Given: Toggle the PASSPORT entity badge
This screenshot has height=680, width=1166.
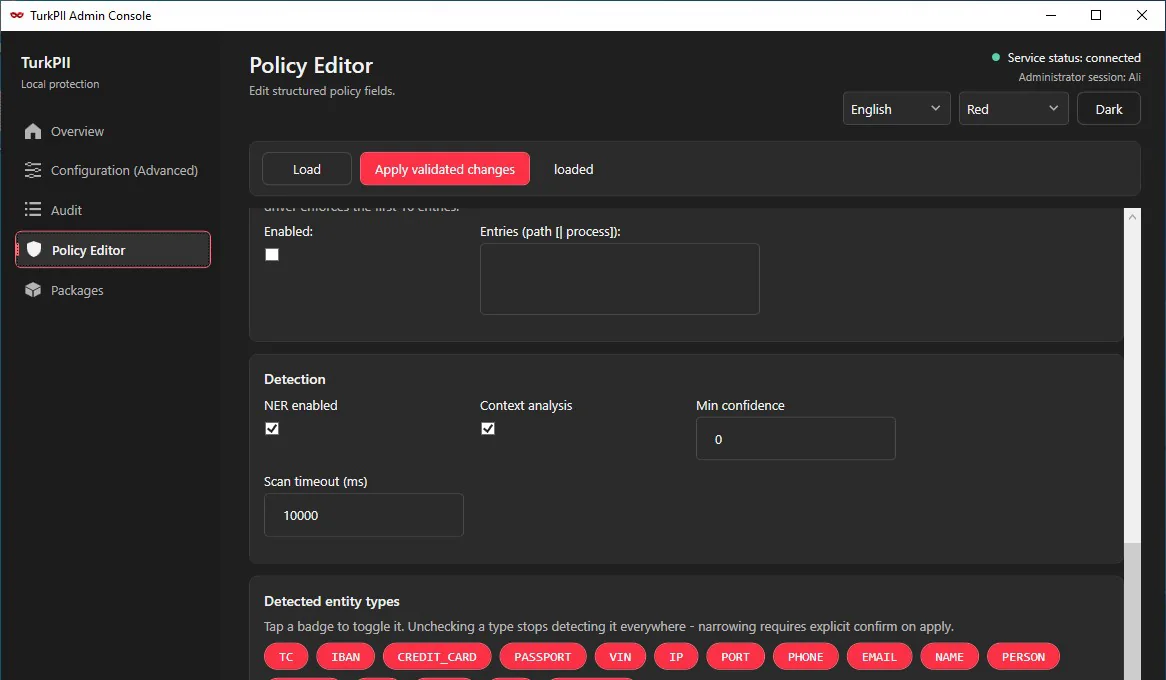Looking at the screenshot, I should pos(543,657).
